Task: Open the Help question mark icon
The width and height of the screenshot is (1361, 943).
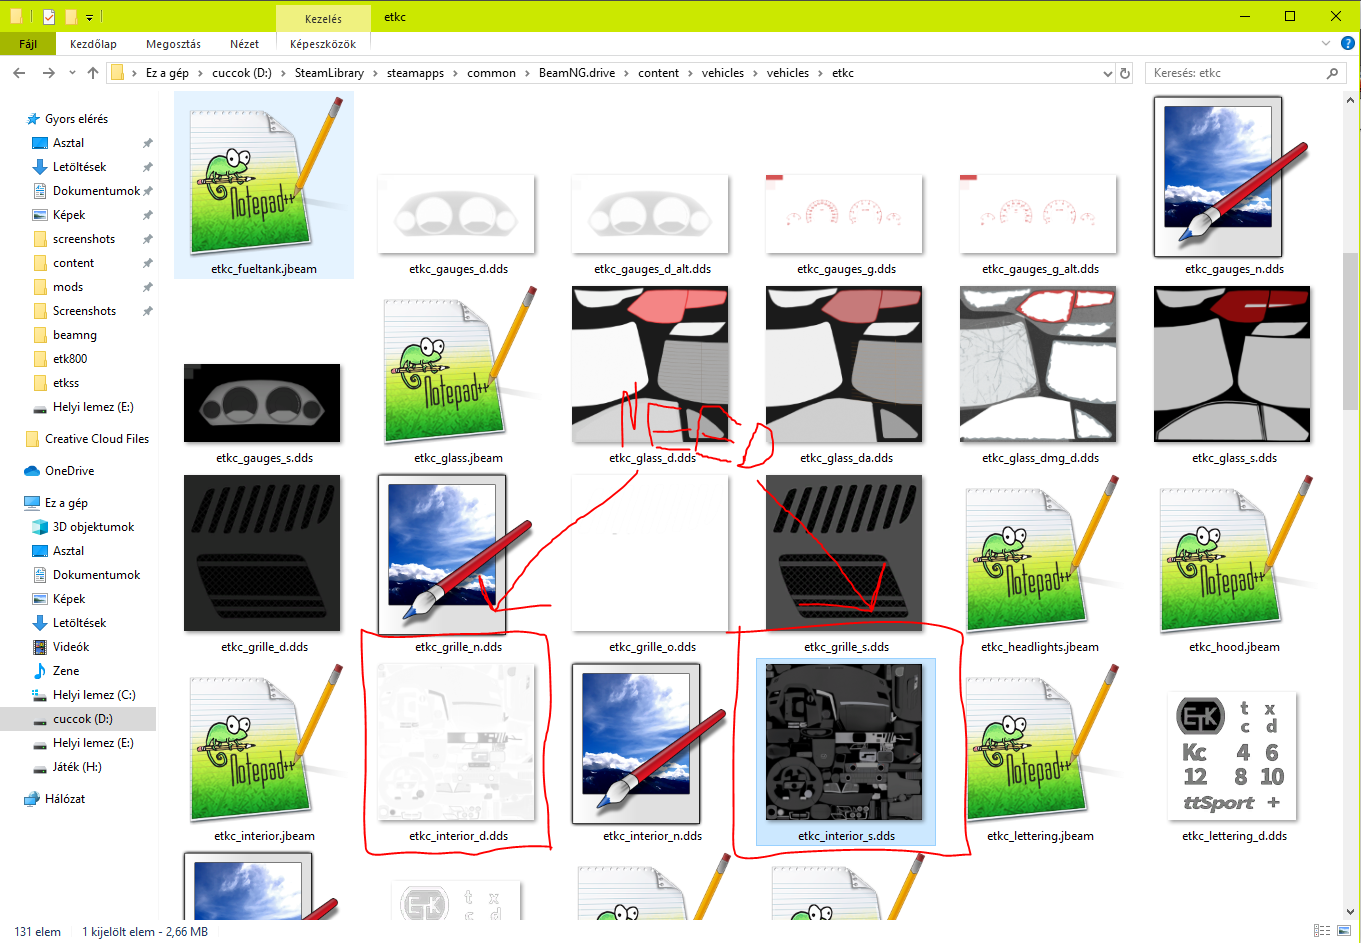Action: pyautogui.click(x=1348, y=44)
